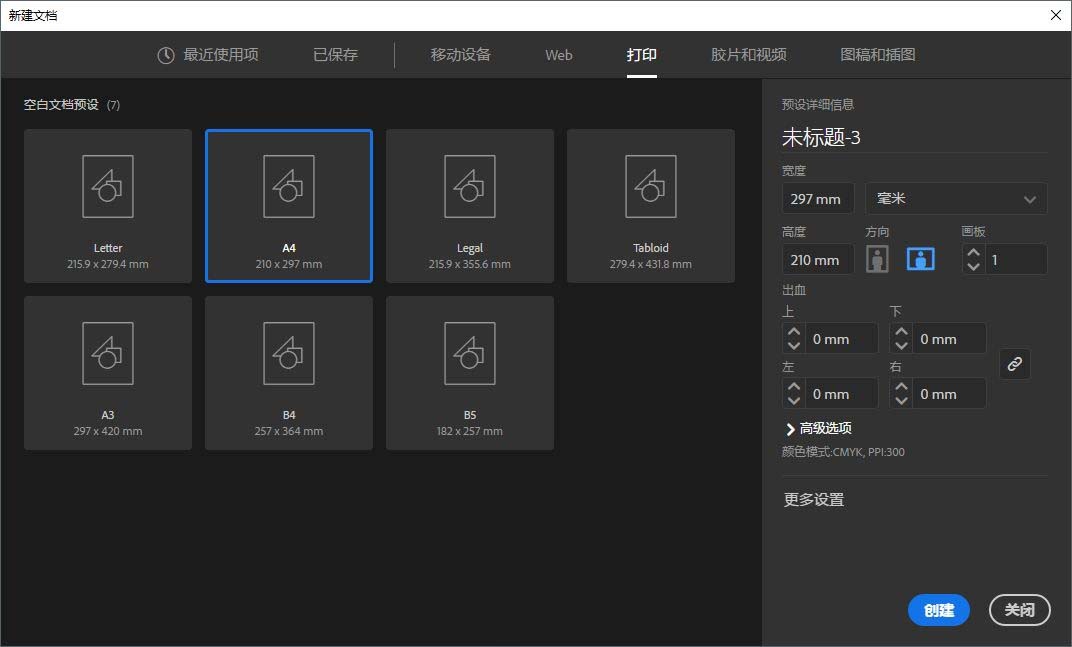1072x647 pixels.
Task: Pick the B5 preset card
Action: (x=470, y=373)
